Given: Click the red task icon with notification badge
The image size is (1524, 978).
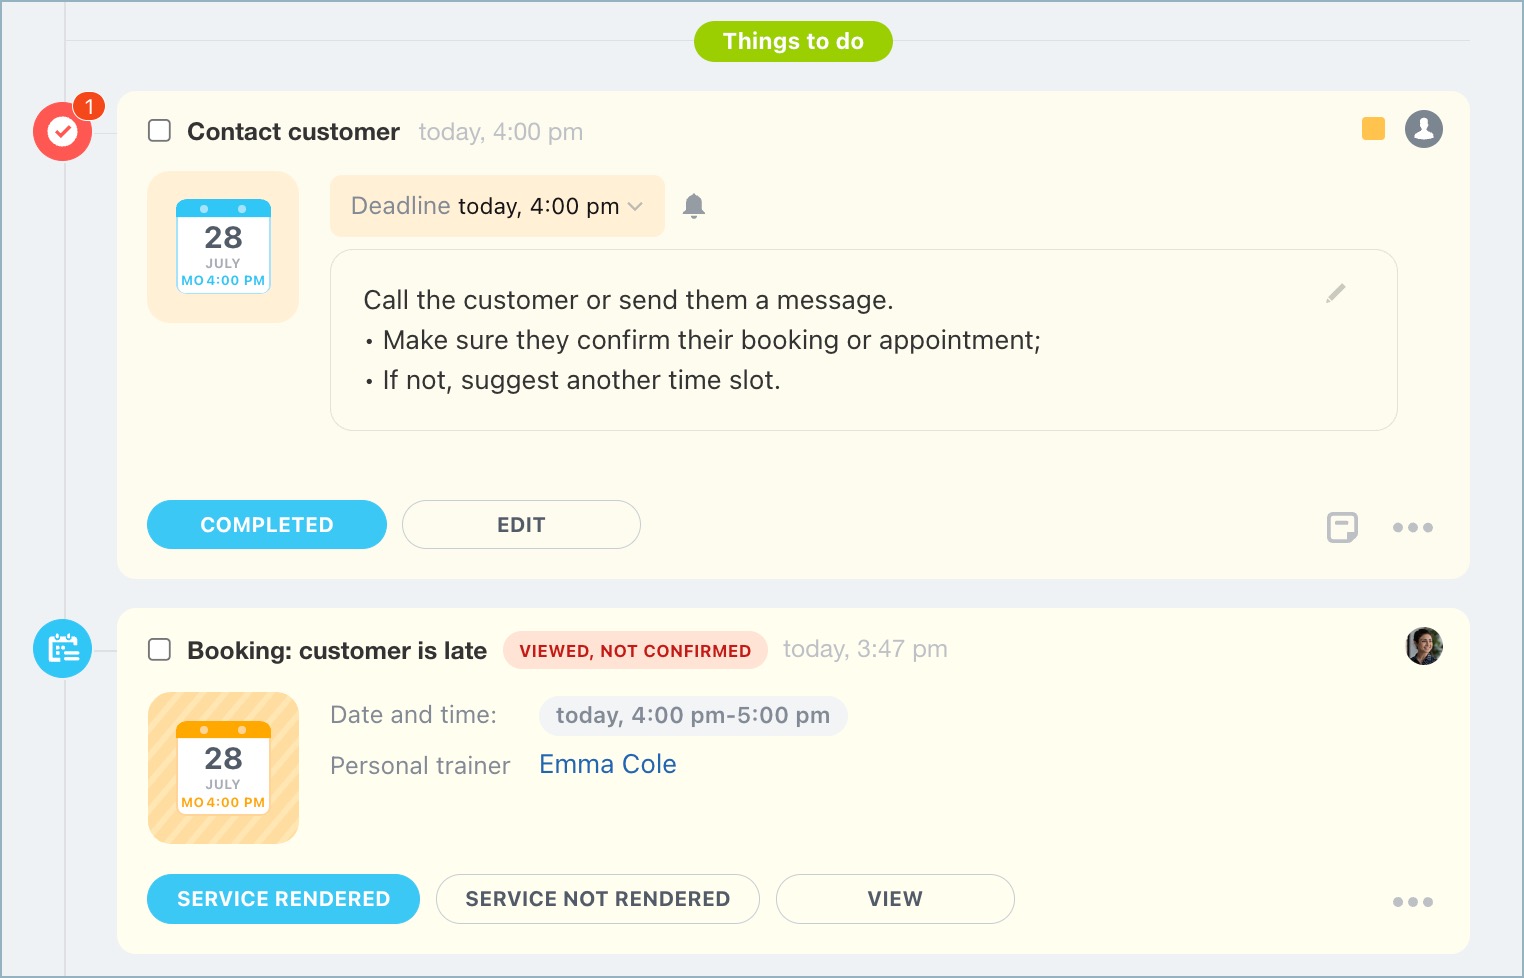Looking at the screenshot, I should (62, 131).
